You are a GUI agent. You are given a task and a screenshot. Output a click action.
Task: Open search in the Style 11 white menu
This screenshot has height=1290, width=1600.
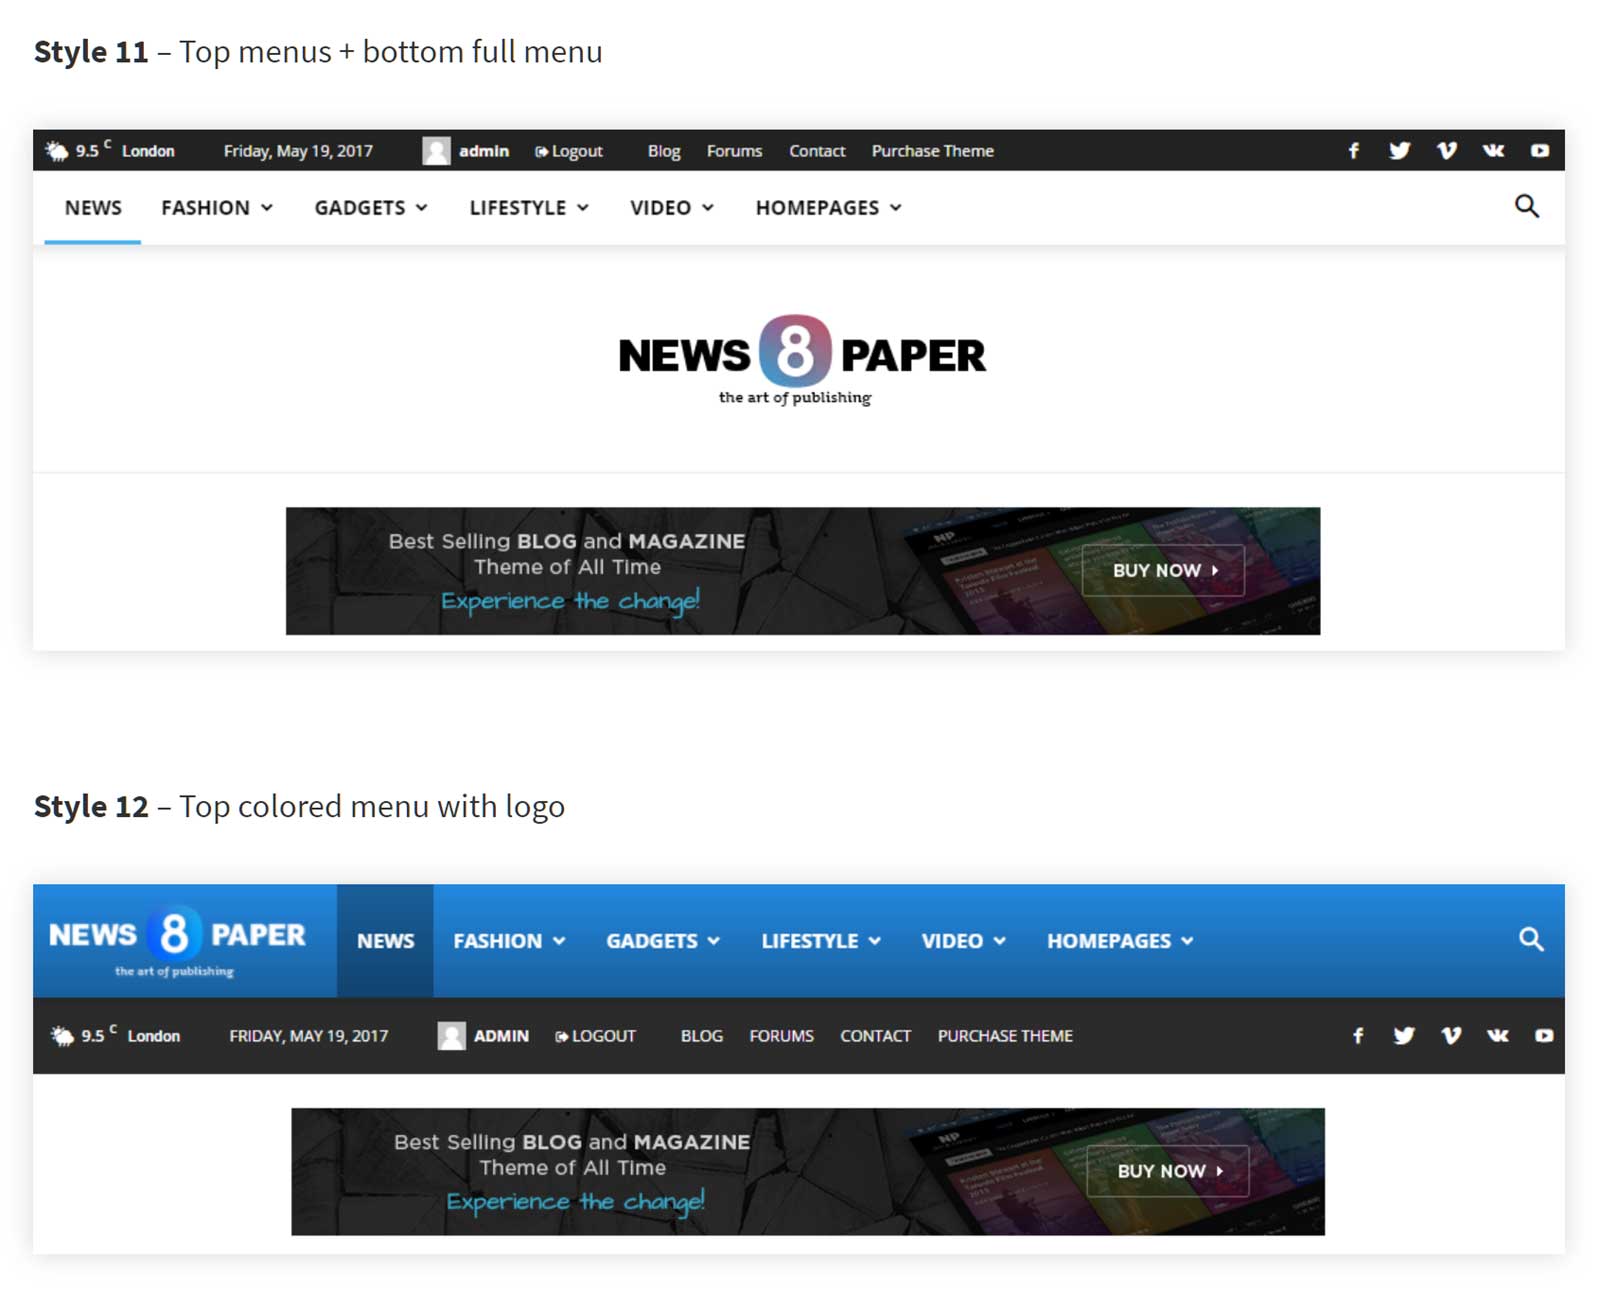click(1526, 207)
